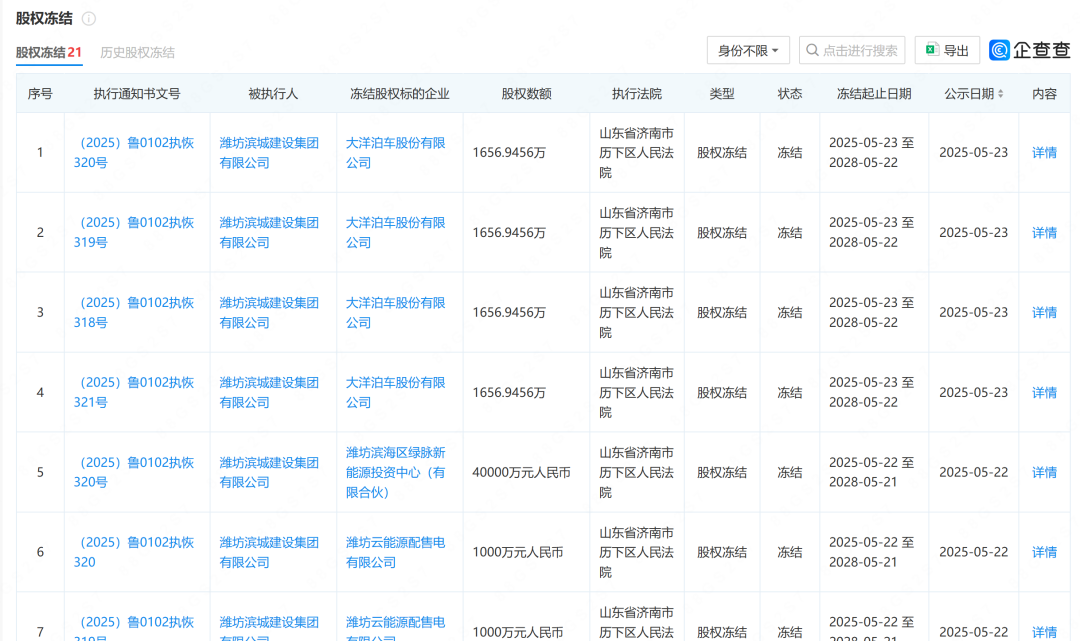The image size is (1080, 641).
Task: Click 40000万元人民币 amount cell
Action: (x=521, y=472)
